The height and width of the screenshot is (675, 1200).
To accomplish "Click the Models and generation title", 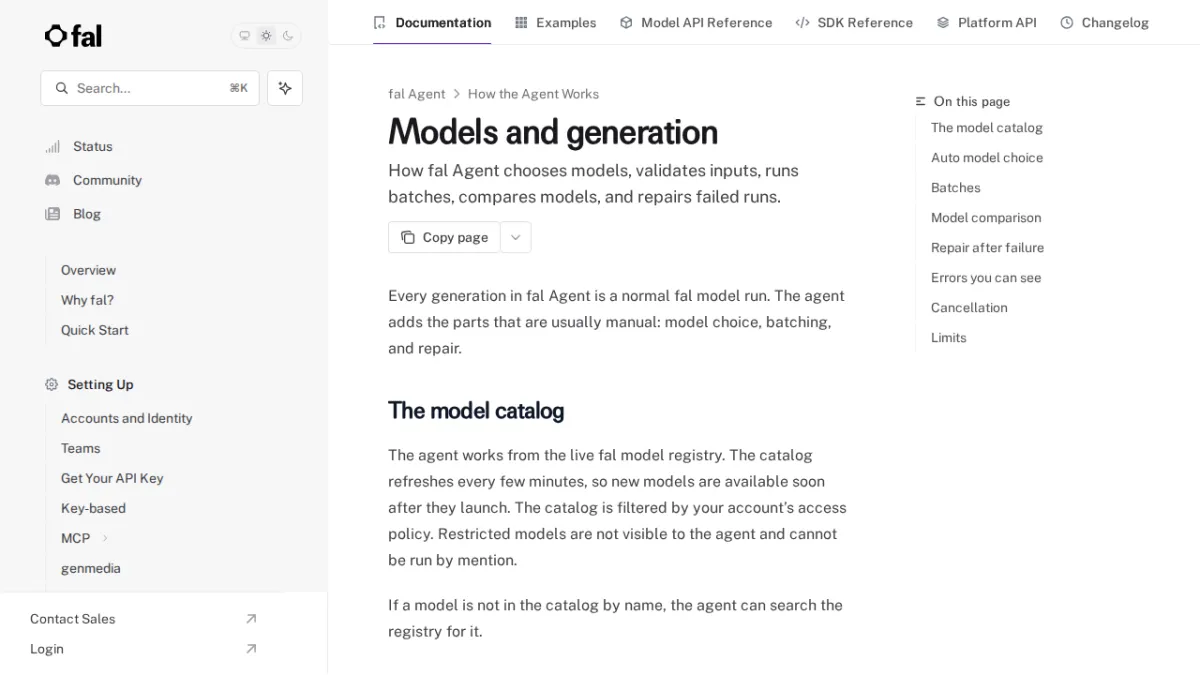I will coord(553,132).
